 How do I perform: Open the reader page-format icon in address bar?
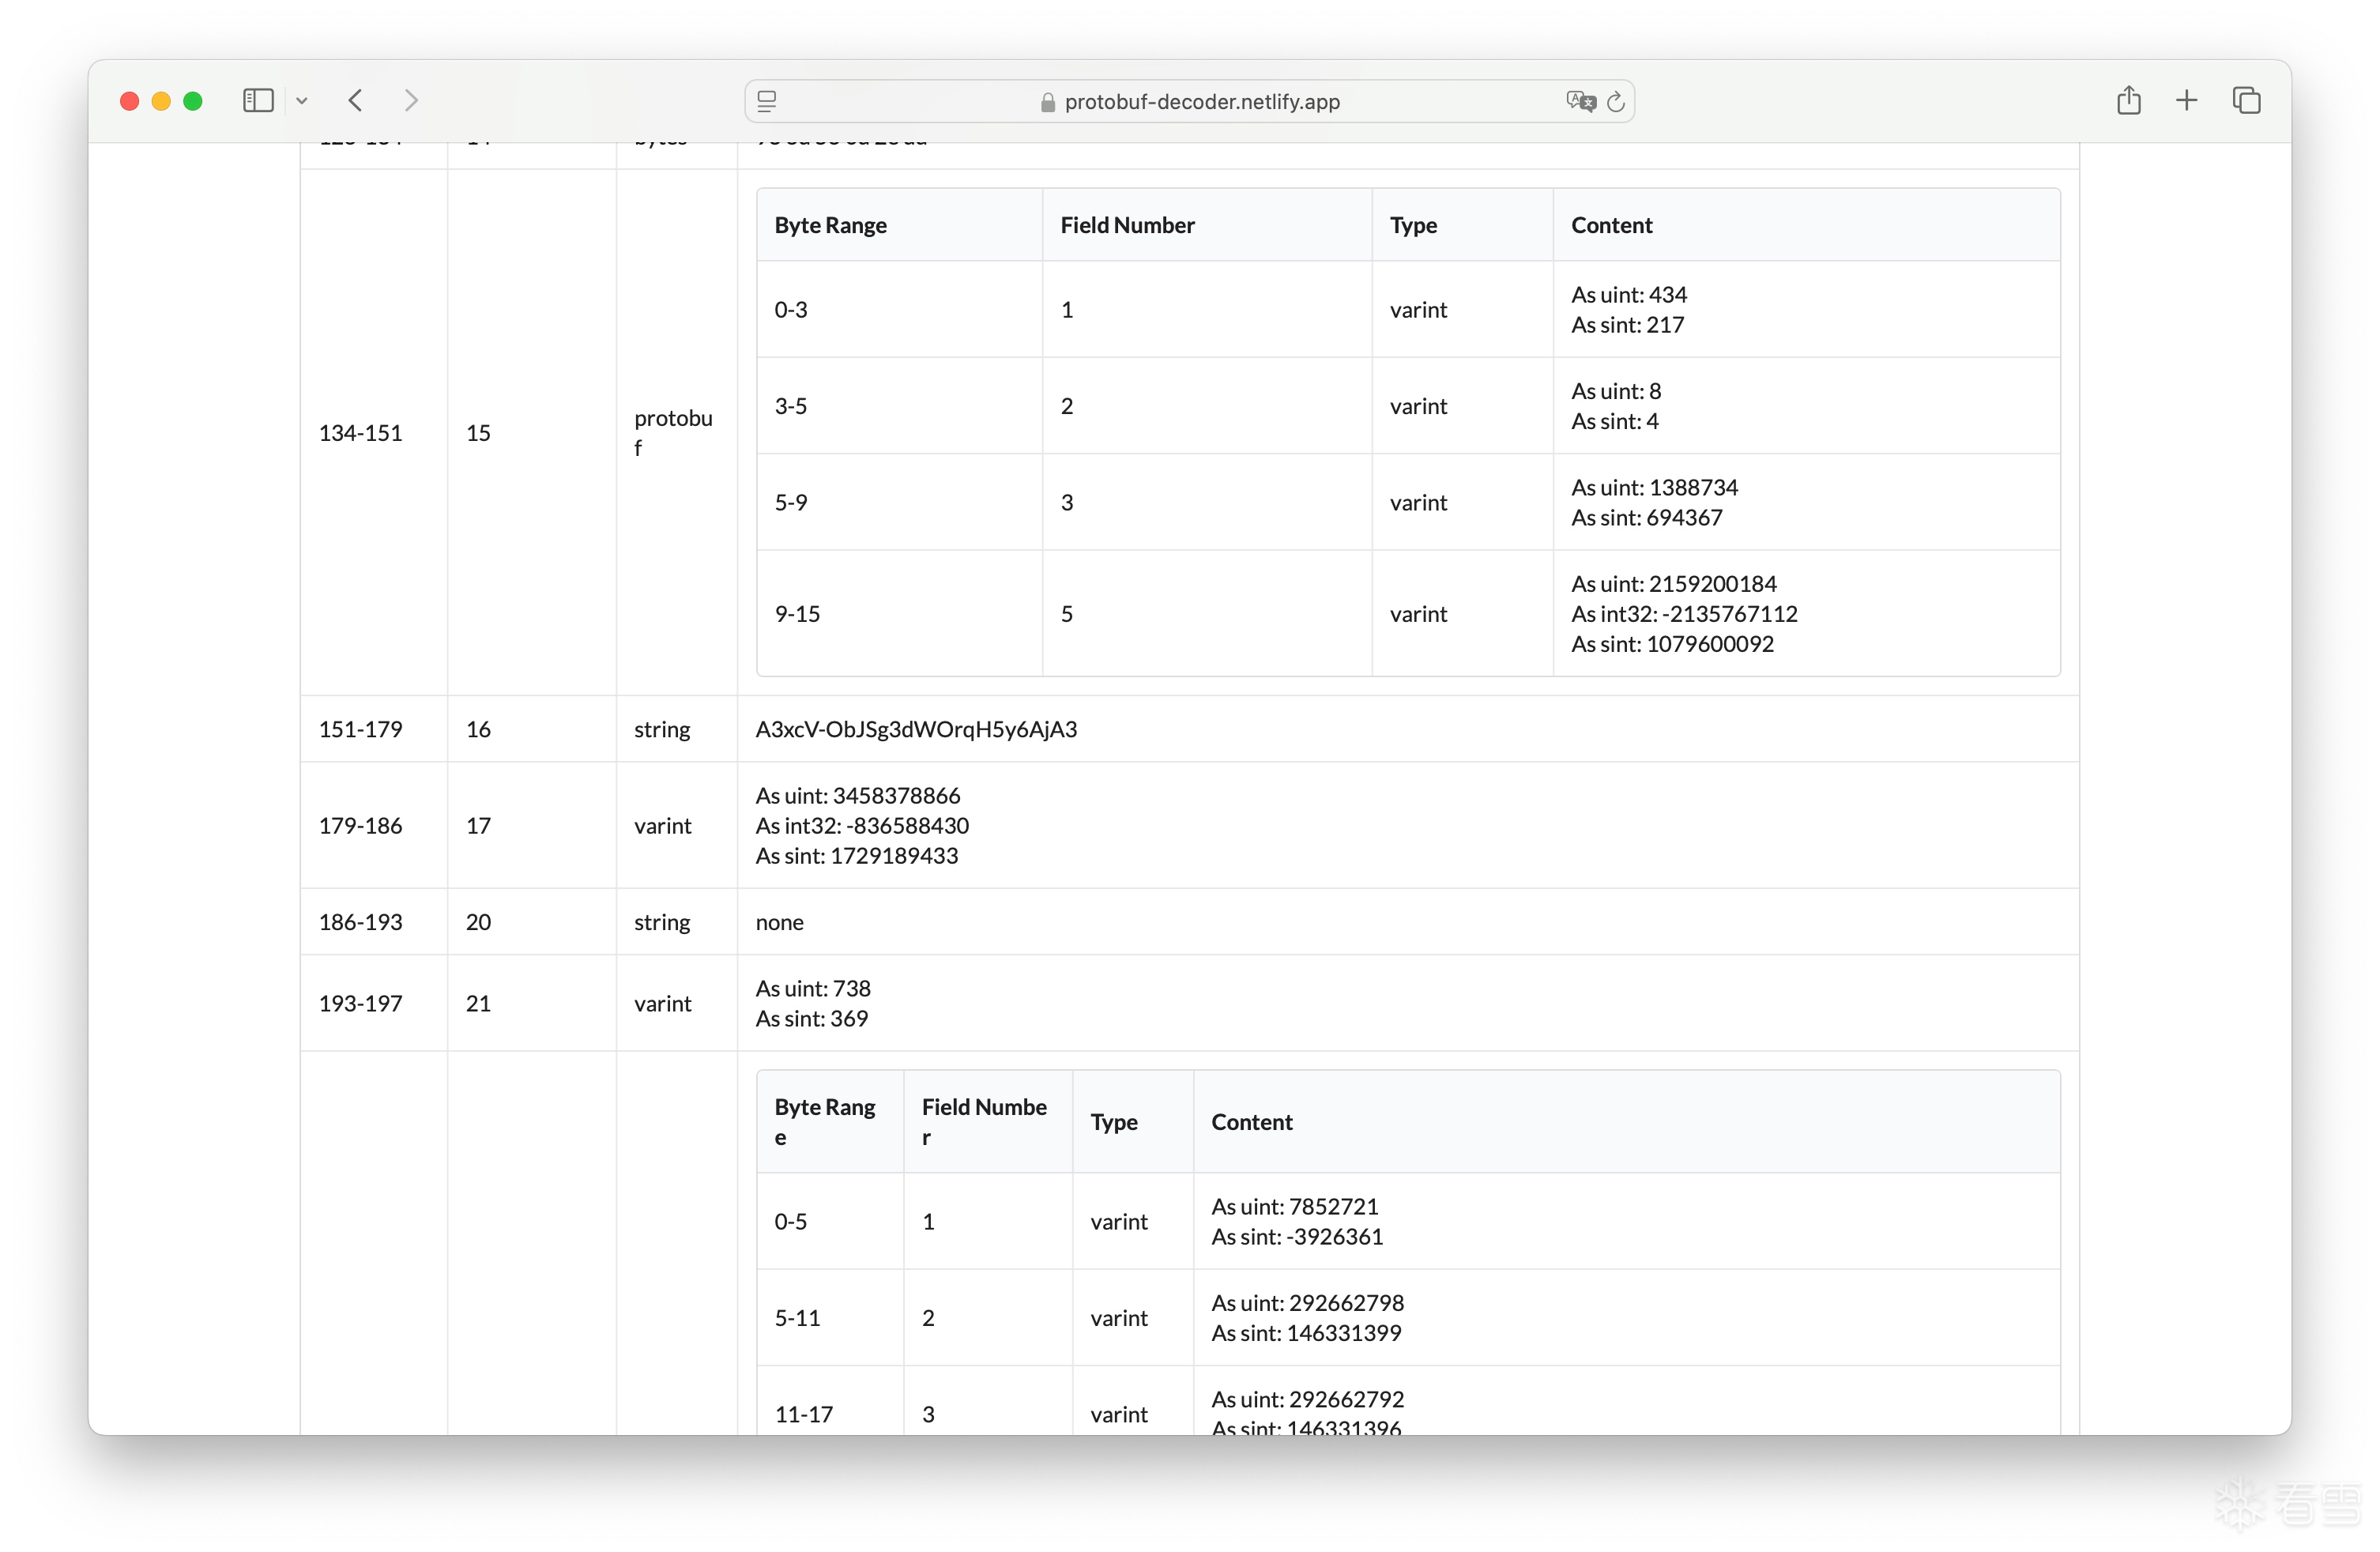coord(767,101)
